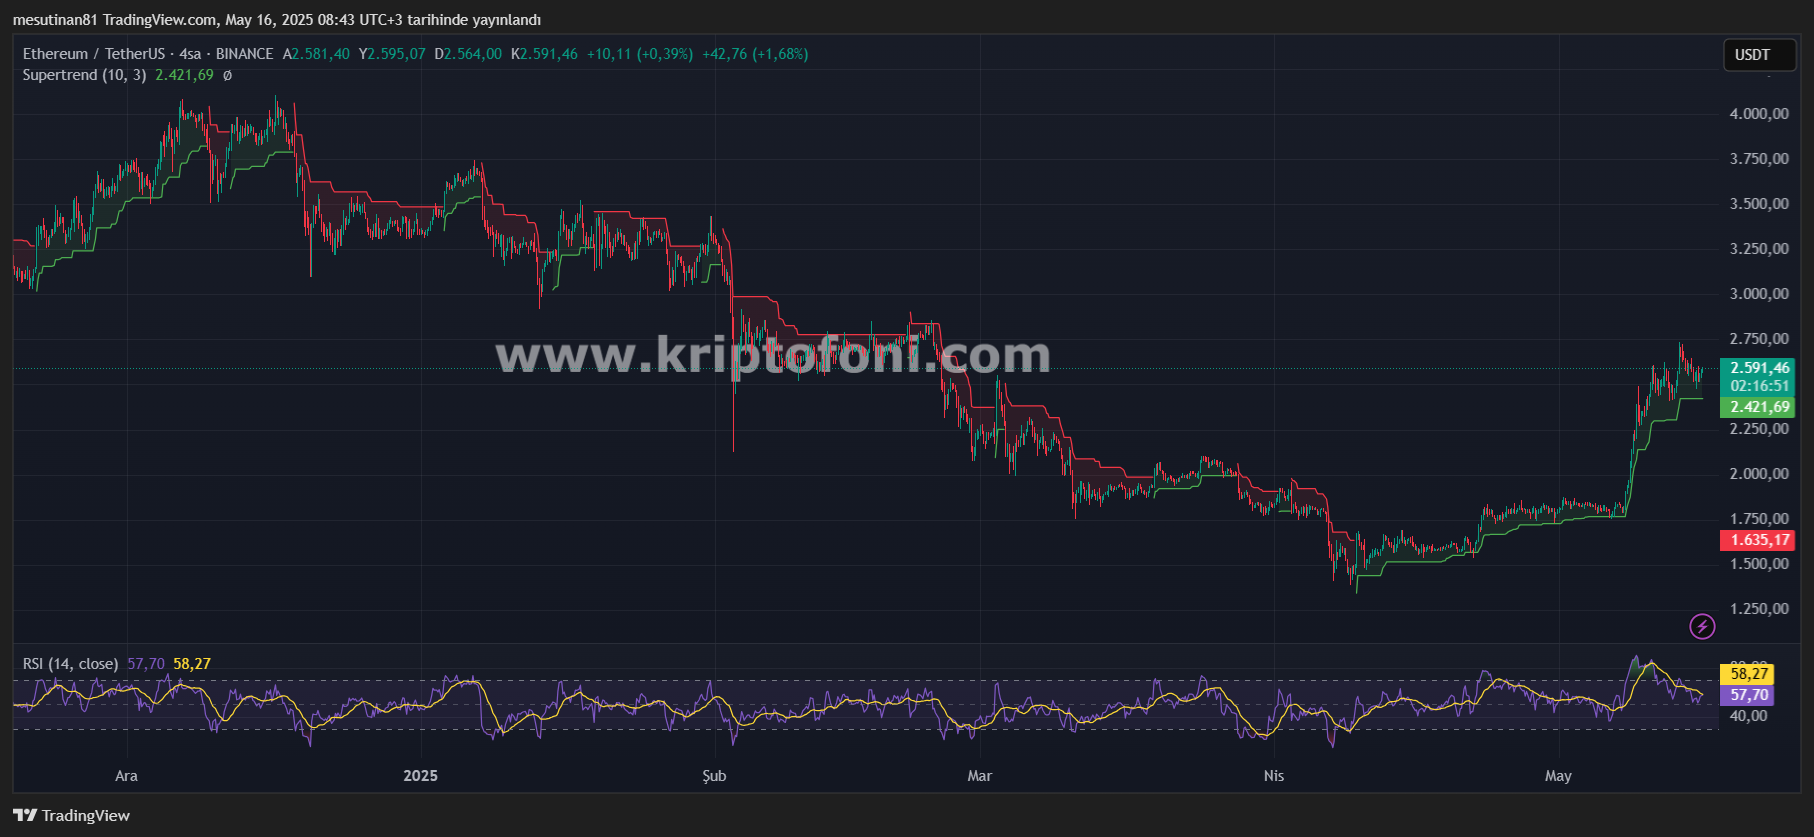
Task: Click the Şub label on time axis
Action: tap(714, 776)
